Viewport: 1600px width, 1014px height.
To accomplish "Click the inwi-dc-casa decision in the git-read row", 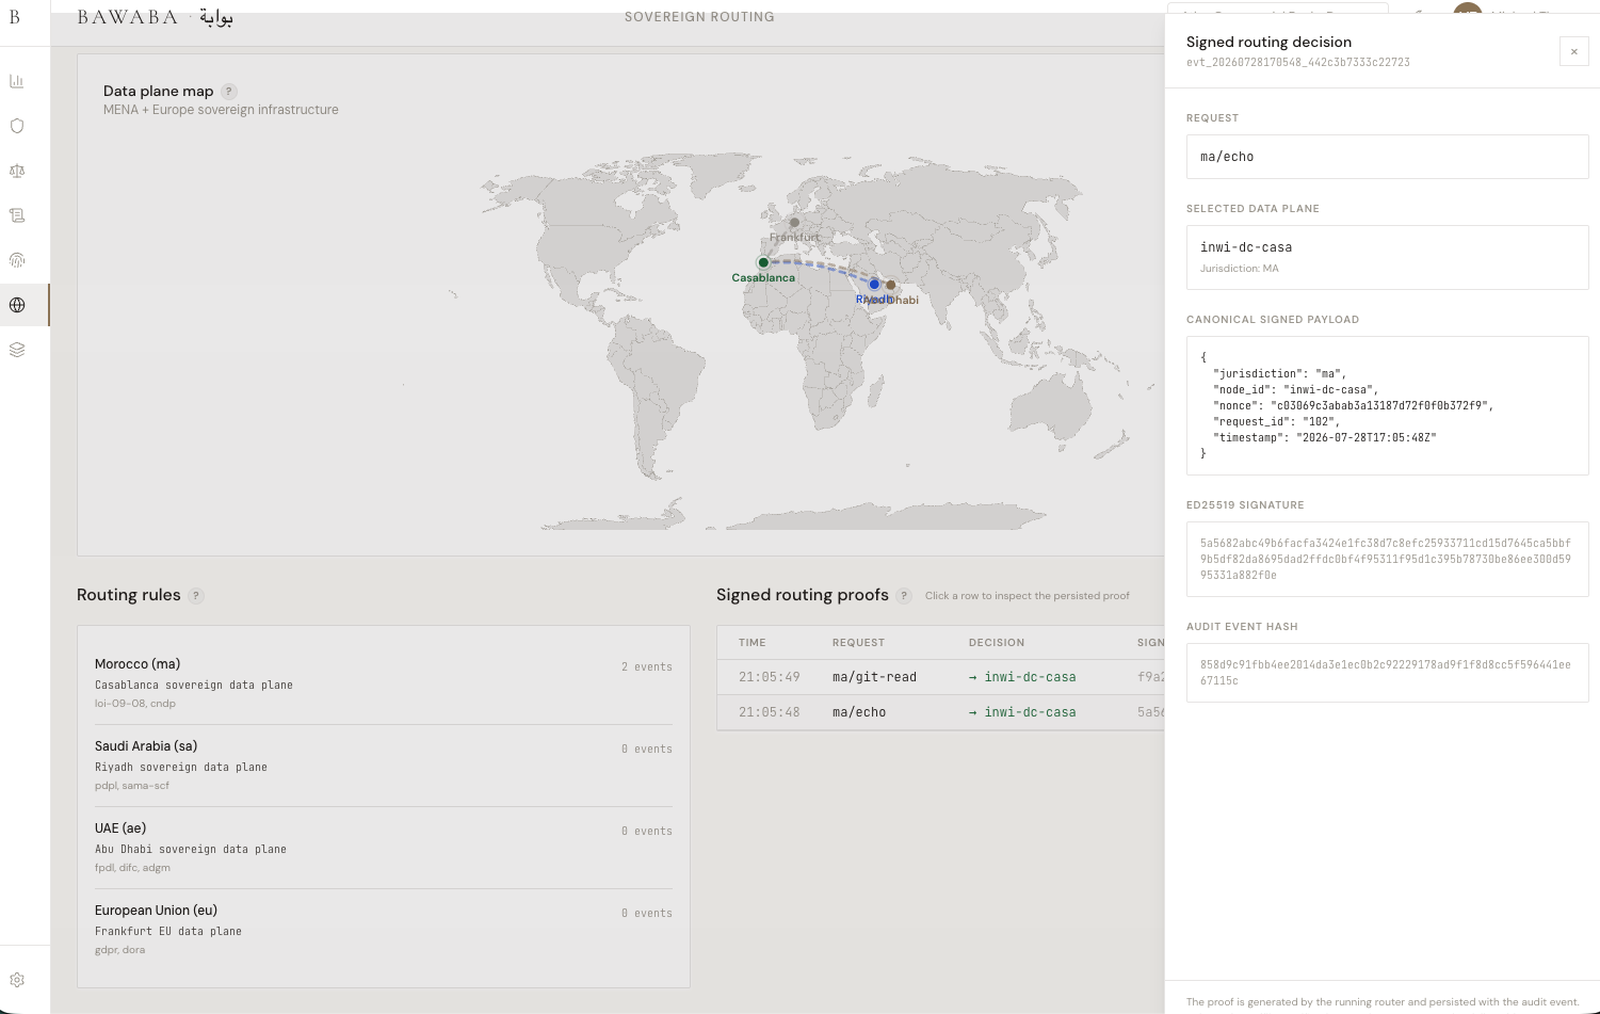I will click(x=1022, y=677).
